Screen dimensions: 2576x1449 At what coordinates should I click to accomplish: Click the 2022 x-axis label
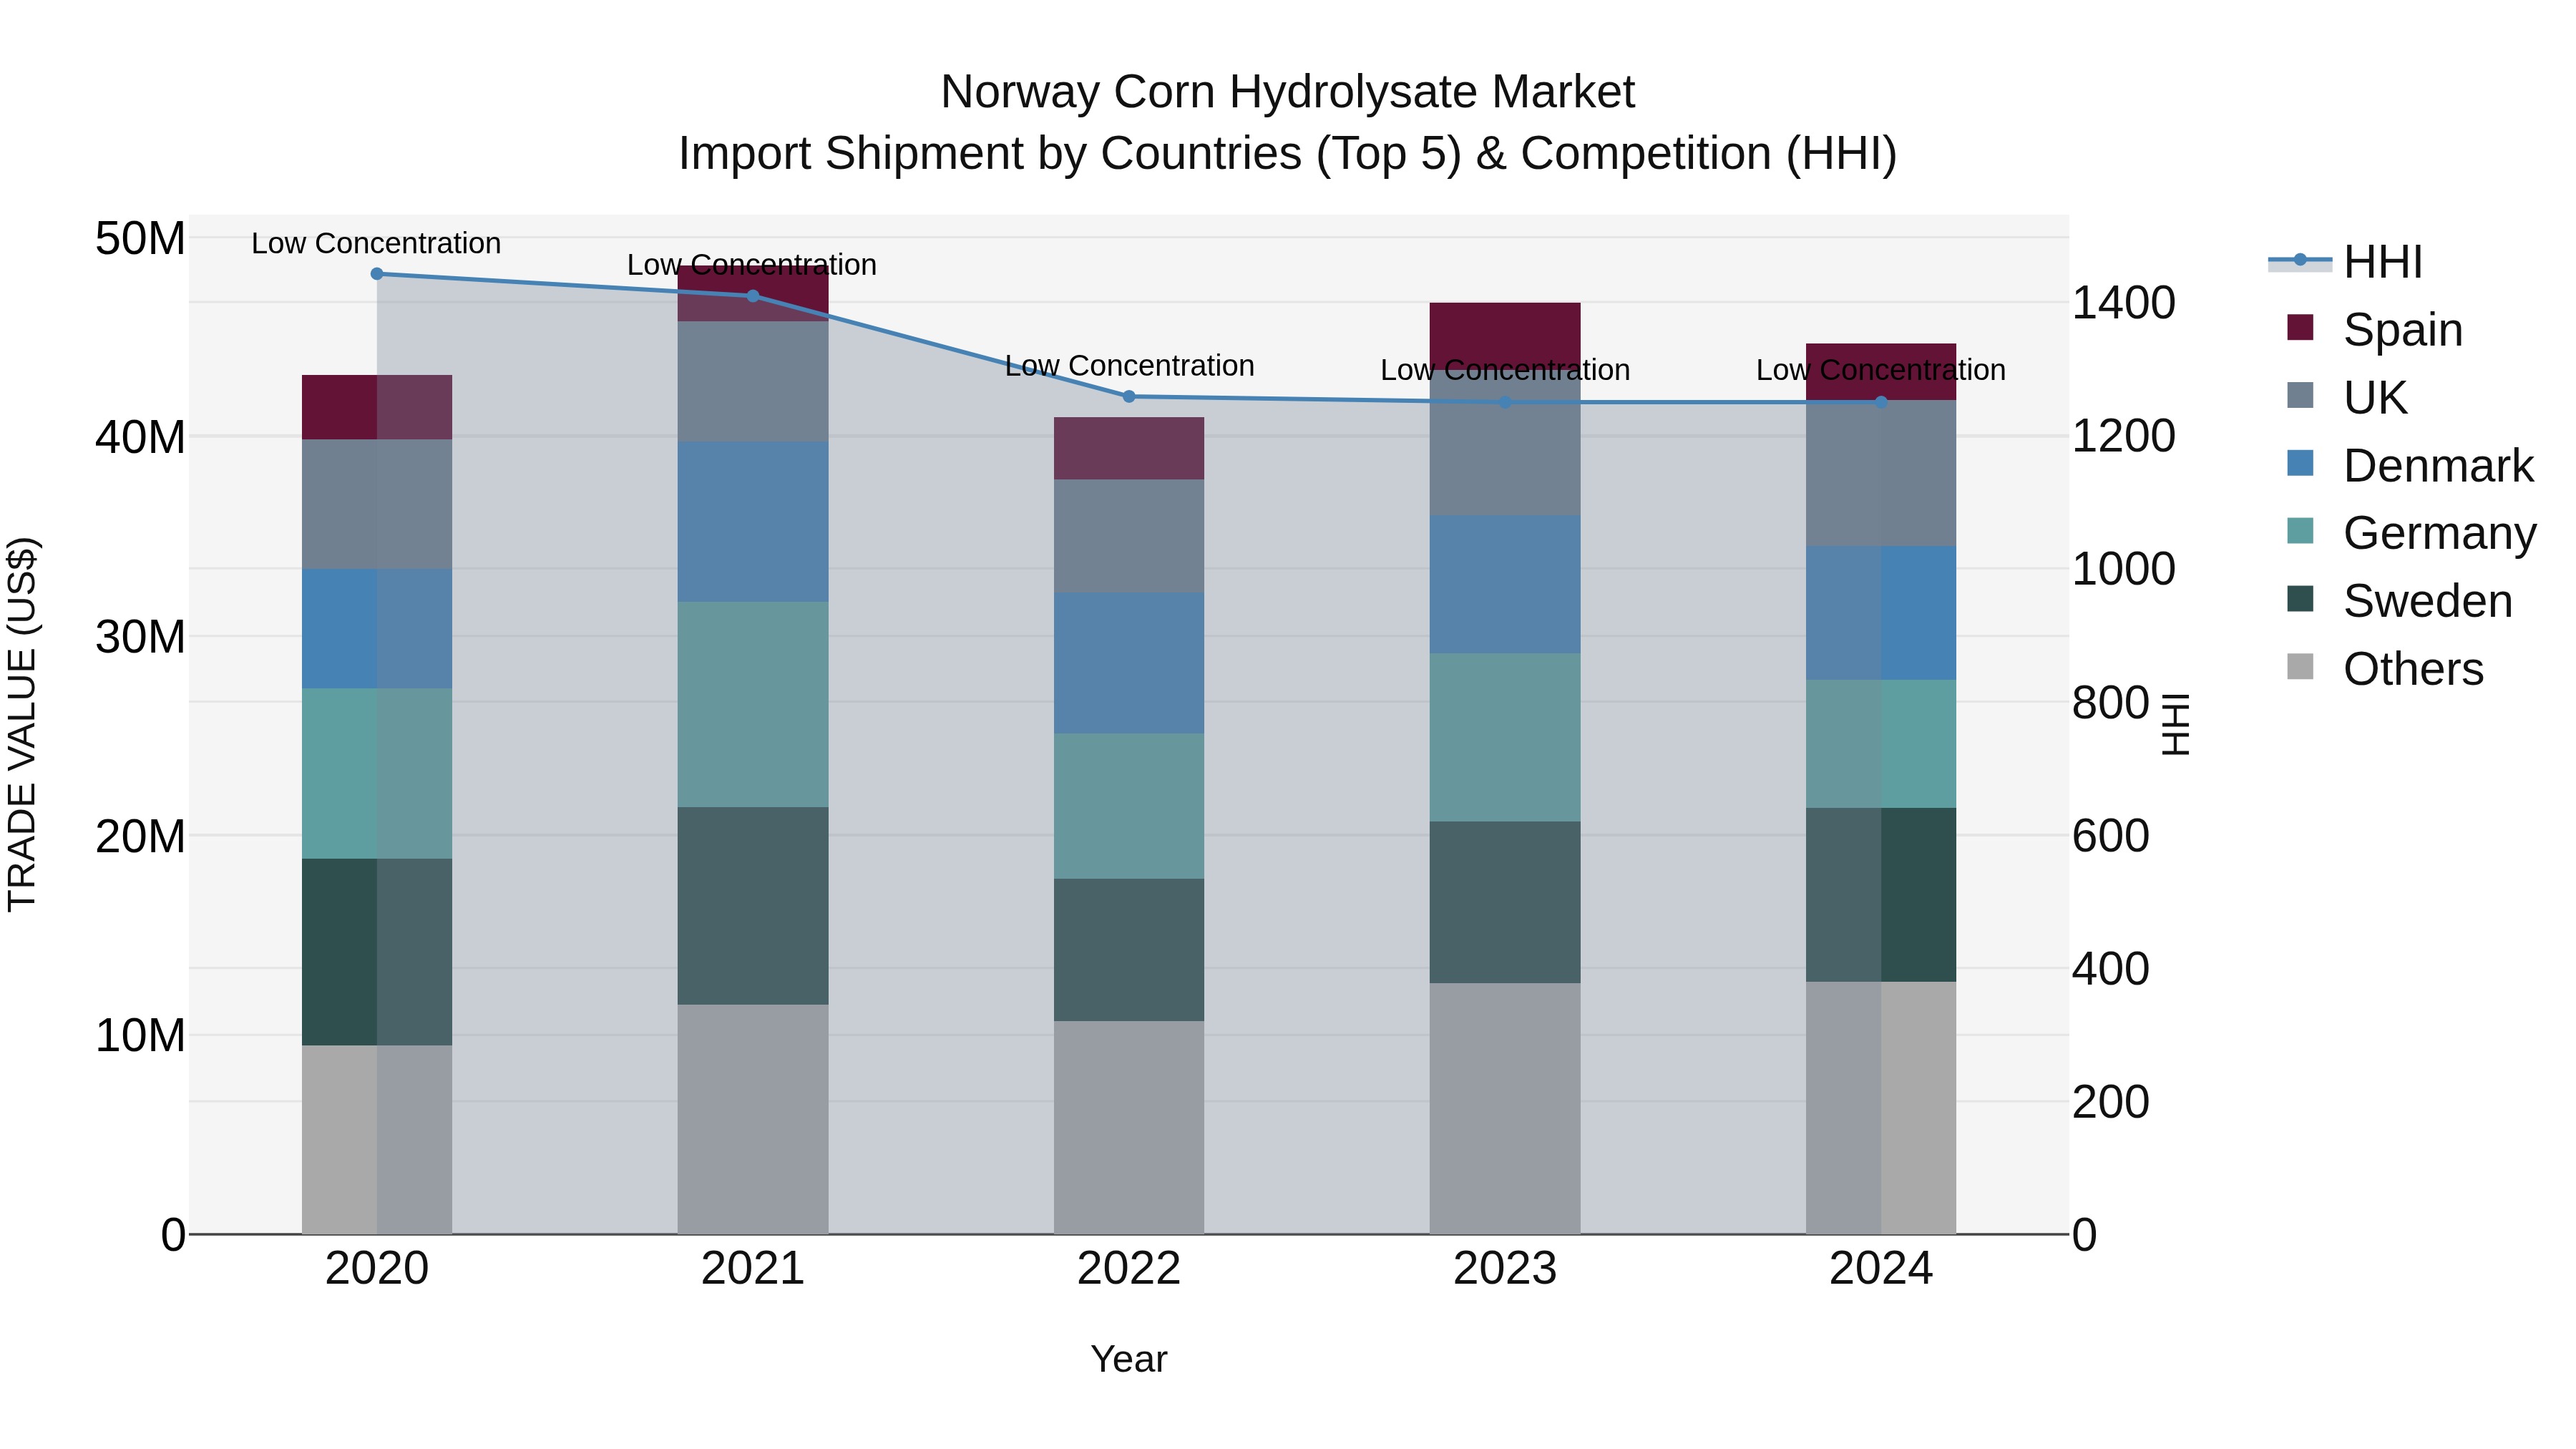pos(1129,1269)
